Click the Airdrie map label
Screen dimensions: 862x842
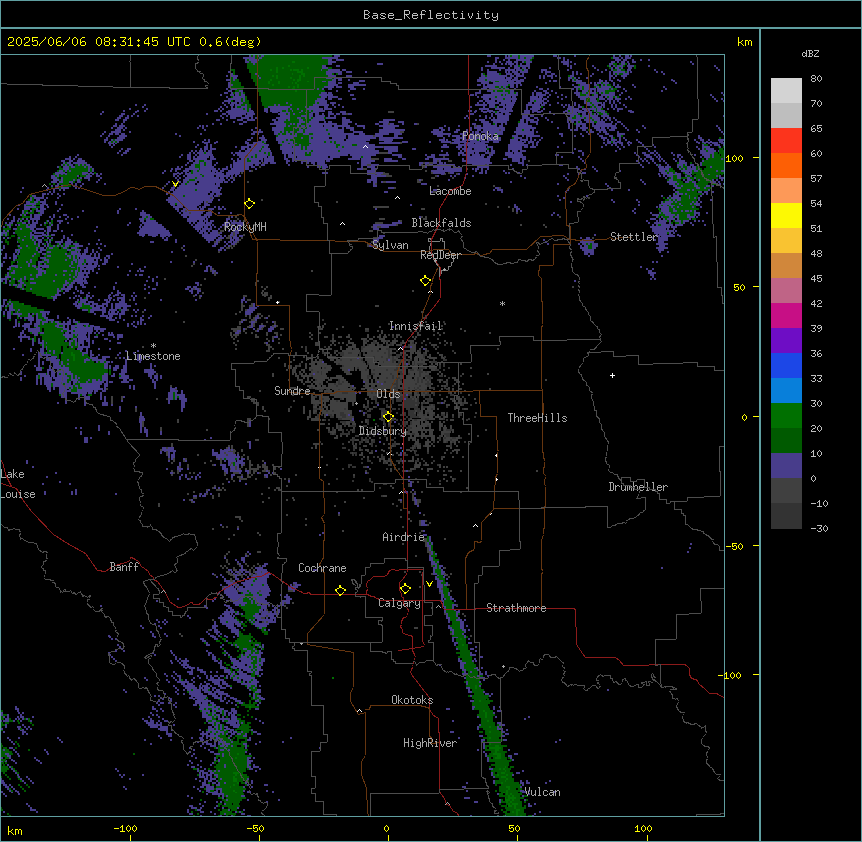404,537
